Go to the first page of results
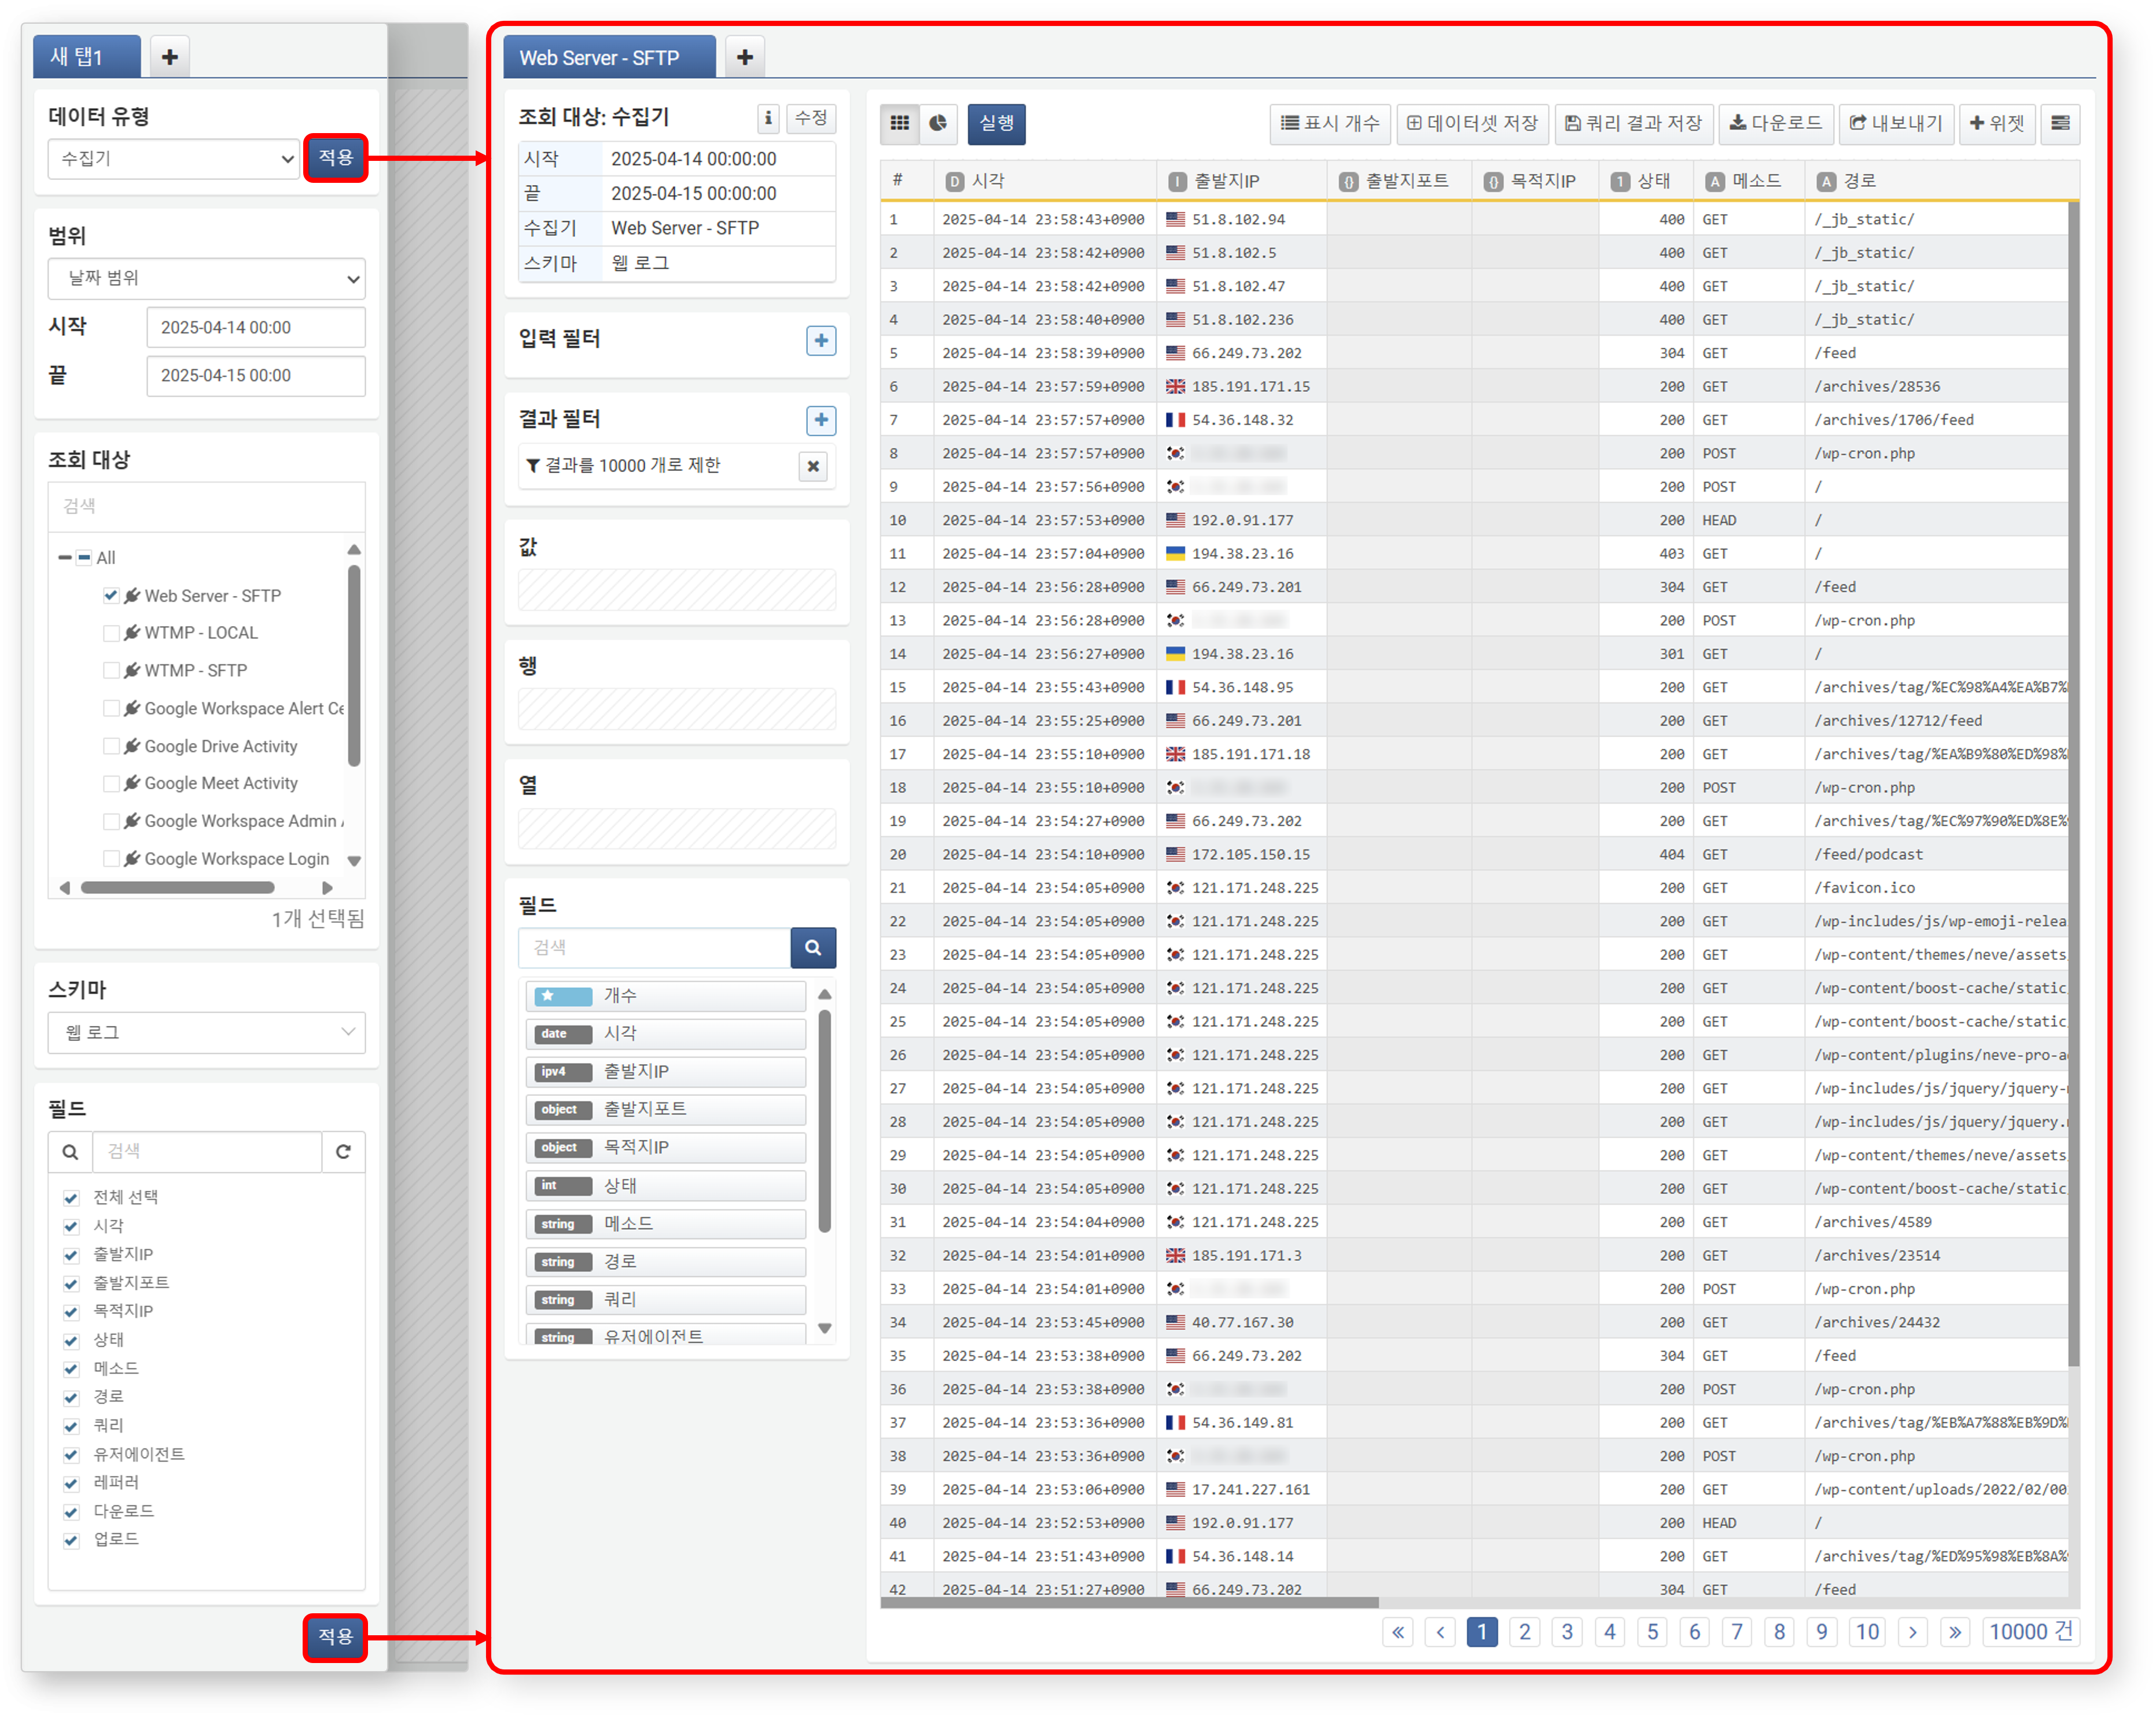Viewport: 2156px width, 1718px height. 1398,1632
